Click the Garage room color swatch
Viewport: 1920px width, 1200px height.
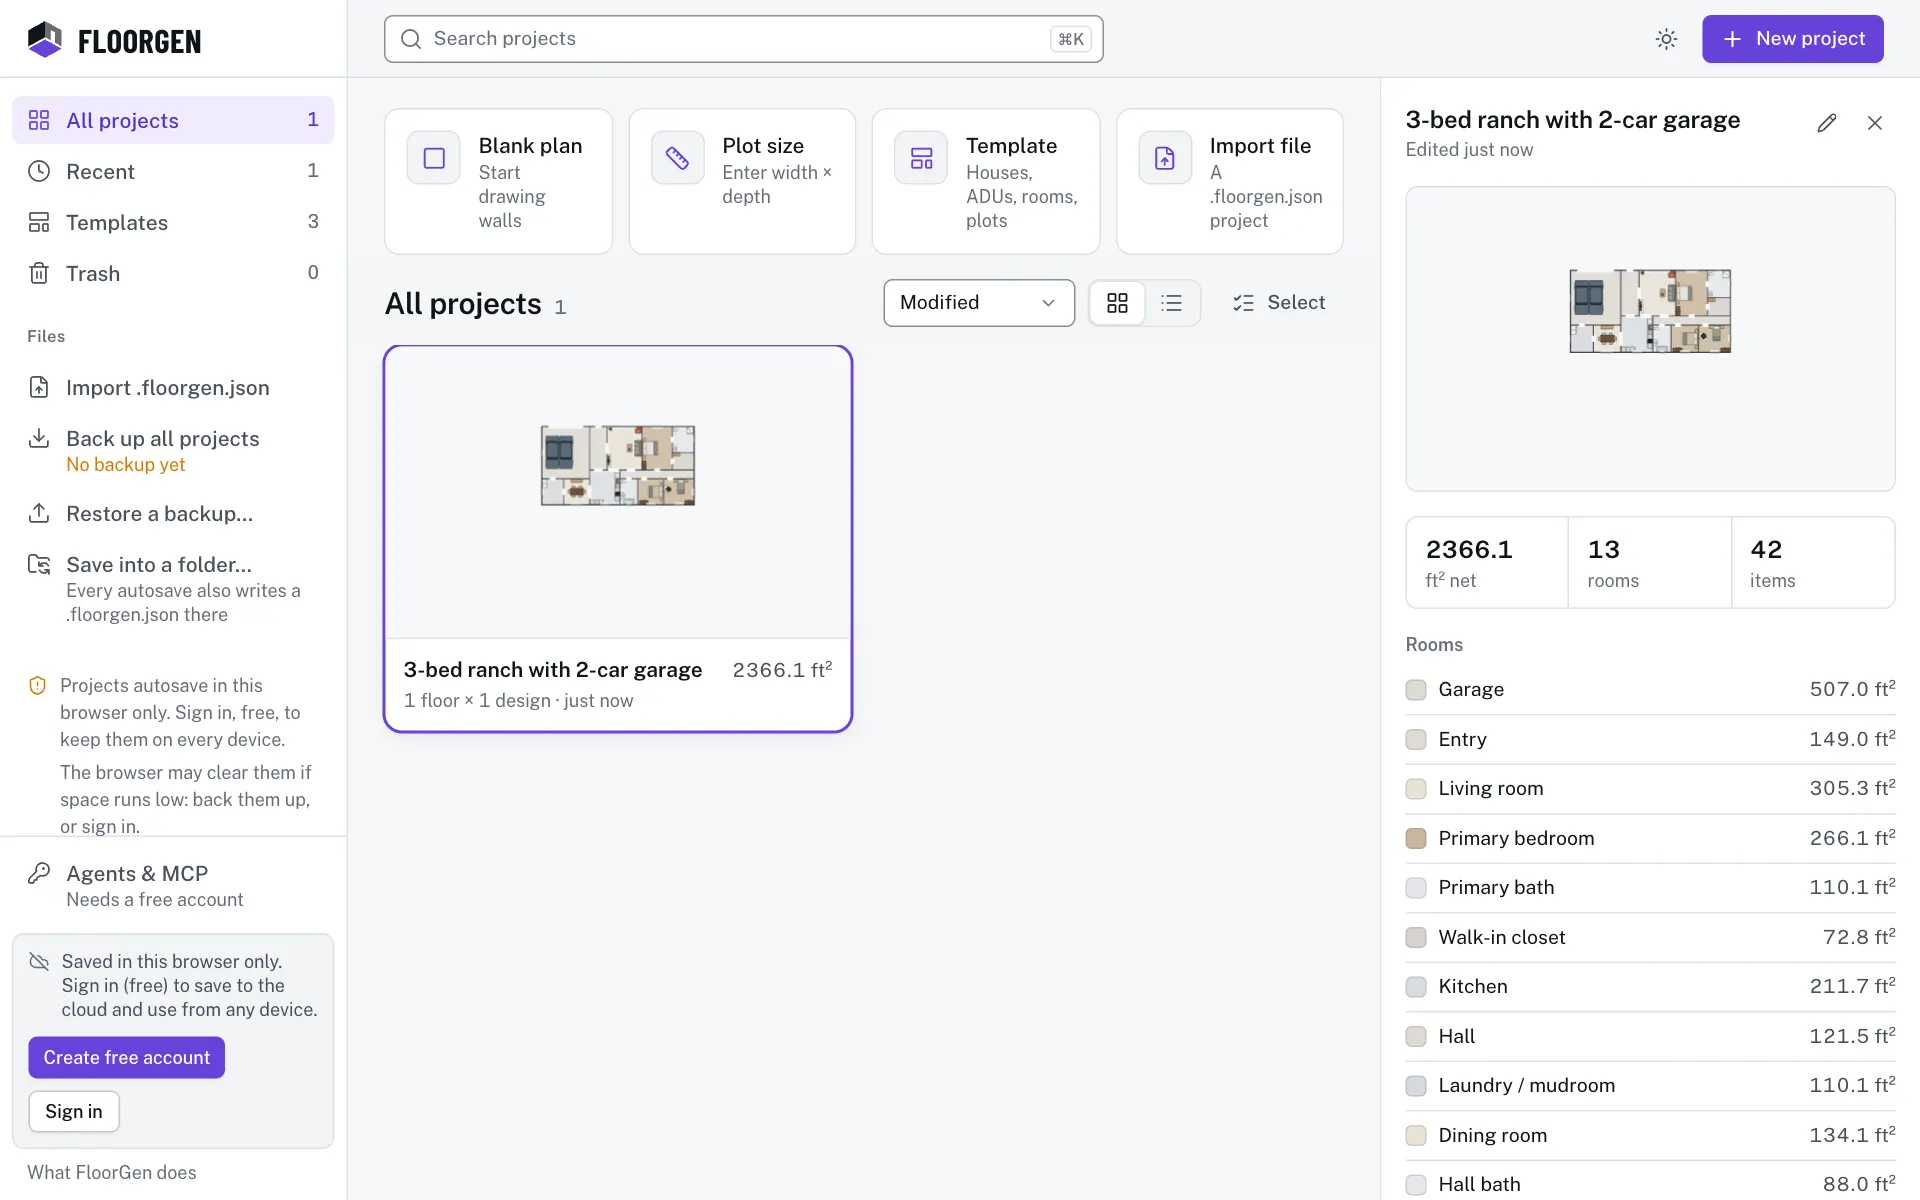click(1416, 690)
